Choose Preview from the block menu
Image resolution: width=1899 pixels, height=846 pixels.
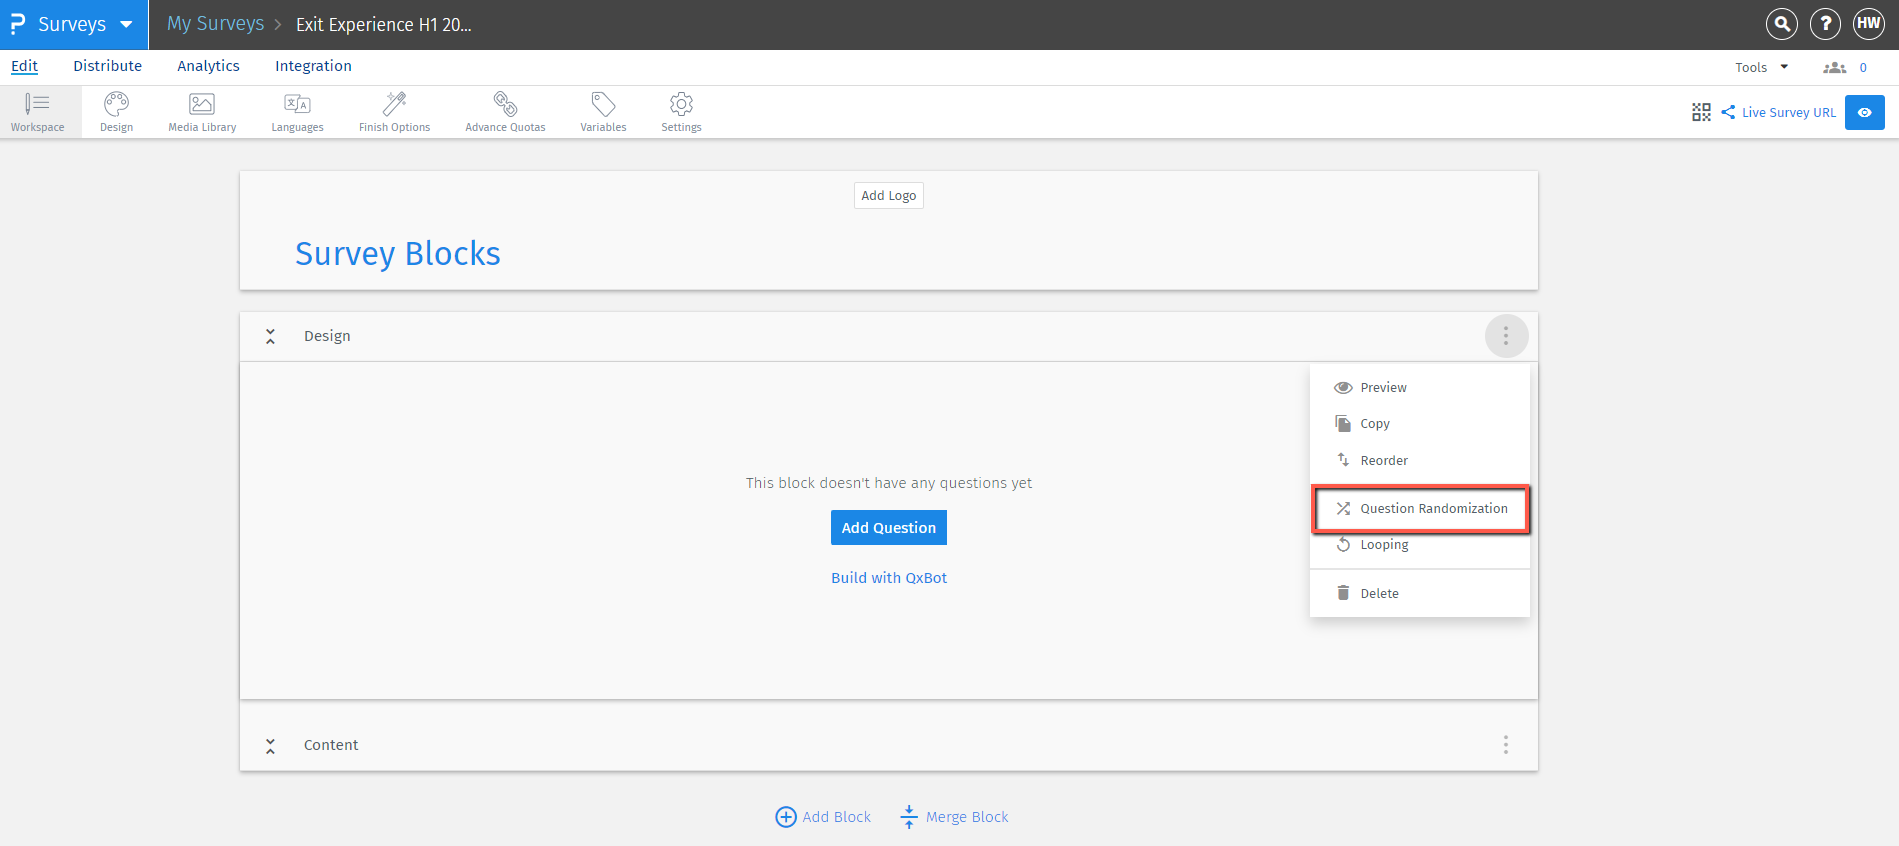[x=1420, y=387]
